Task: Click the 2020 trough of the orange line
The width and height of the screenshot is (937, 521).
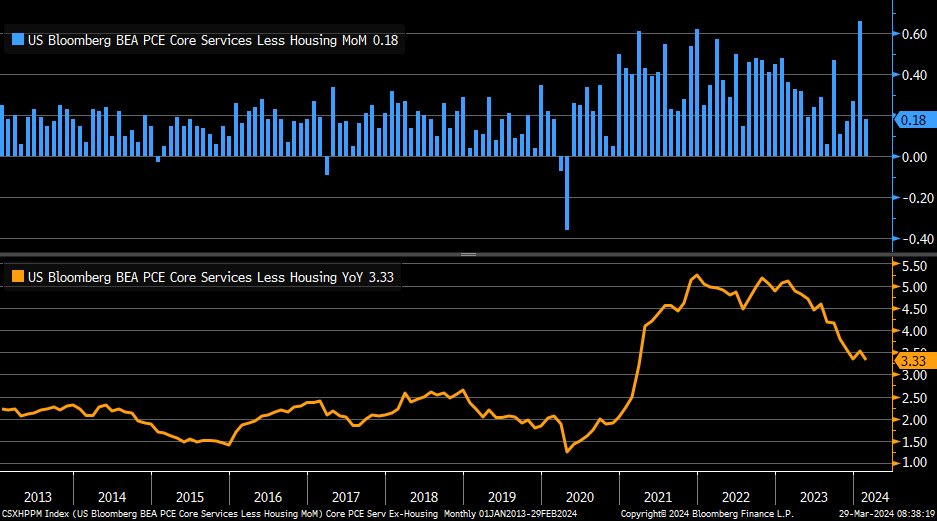Action: [567, 451]
